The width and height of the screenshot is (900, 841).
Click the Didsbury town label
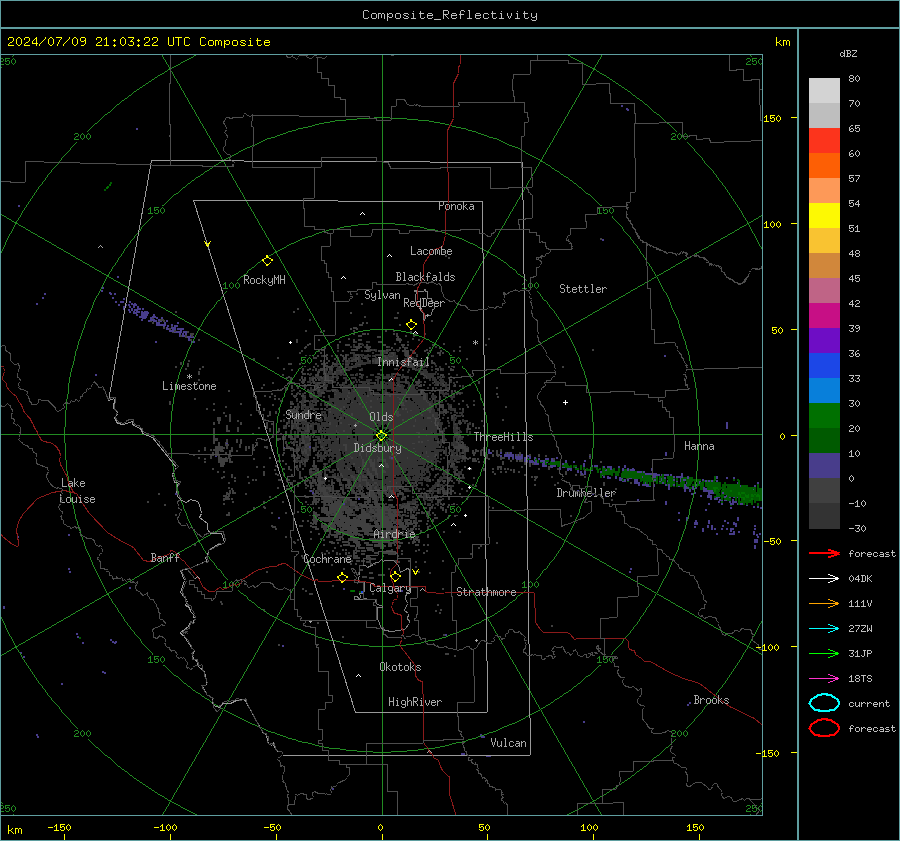point(377,448)
